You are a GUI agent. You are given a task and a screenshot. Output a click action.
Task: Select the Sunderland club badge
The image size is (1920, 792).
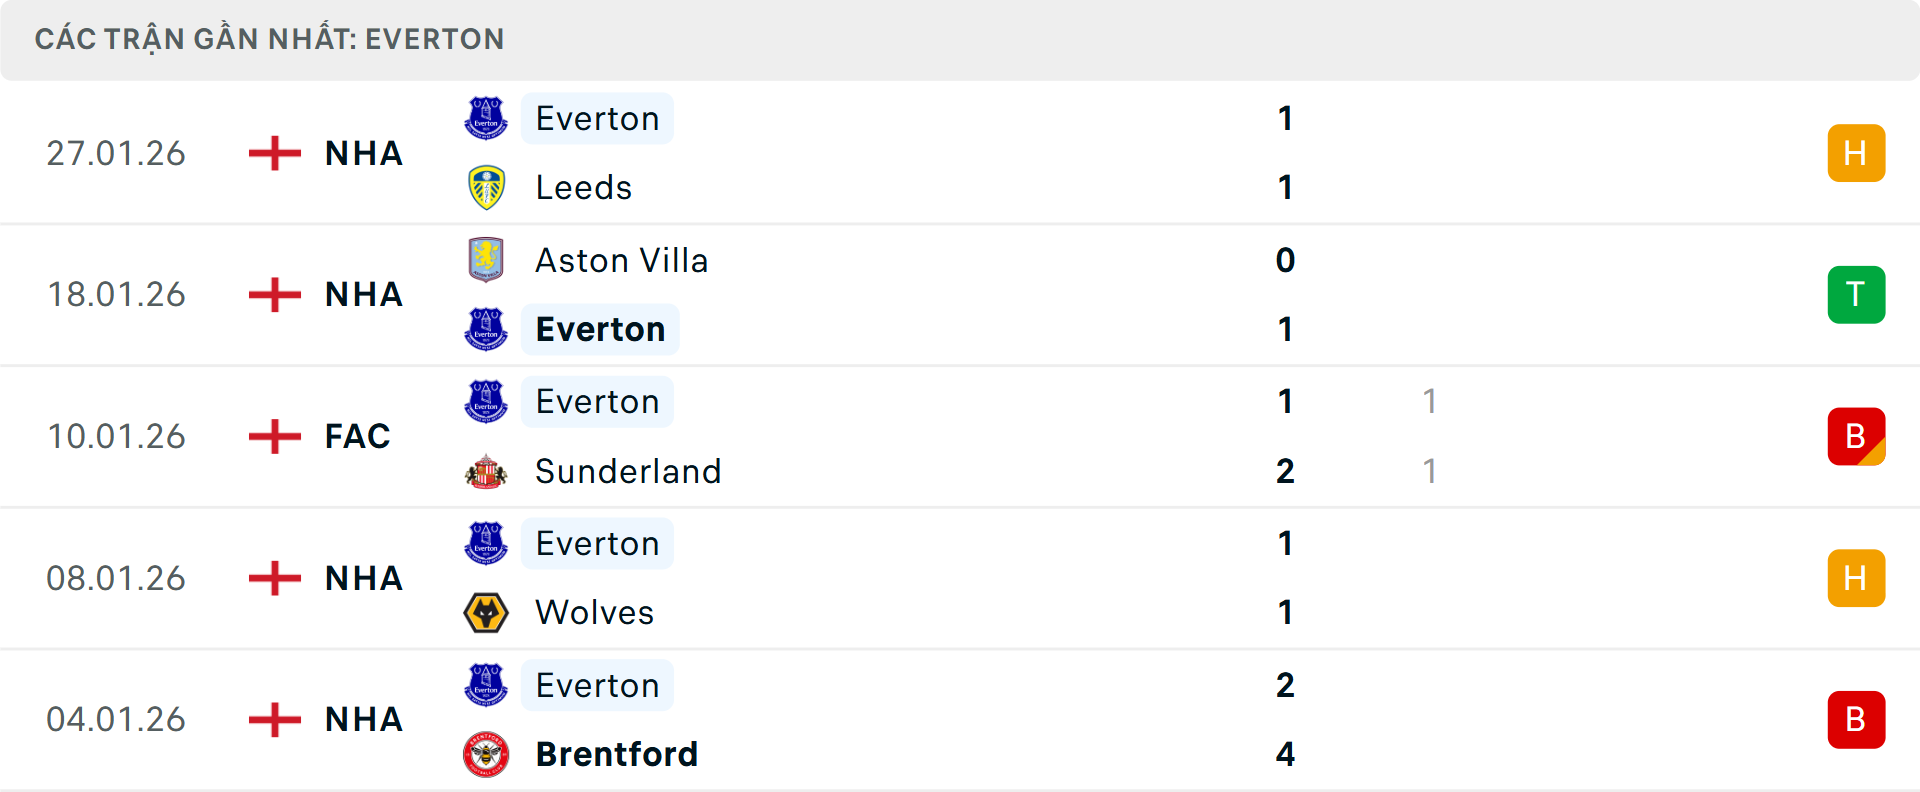[x=486, y=471]
